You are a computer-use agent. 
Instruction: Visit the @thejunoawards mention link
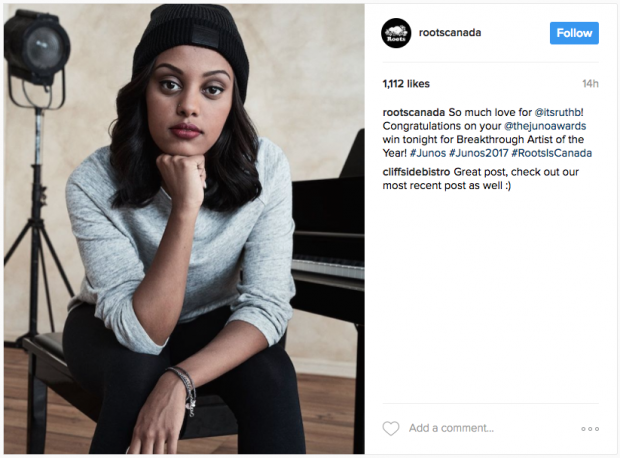pyautogui.click(x=545, y=126)
